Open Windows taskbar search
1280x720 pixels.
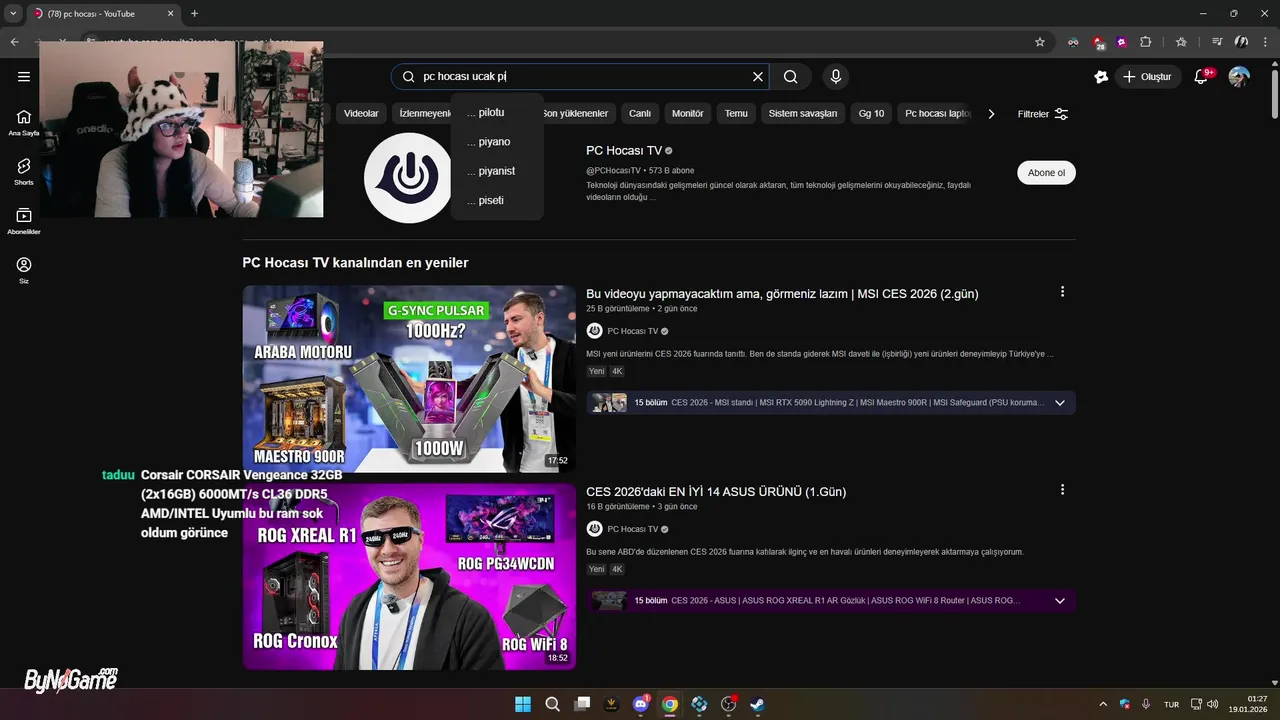click(x=552, y=704)
